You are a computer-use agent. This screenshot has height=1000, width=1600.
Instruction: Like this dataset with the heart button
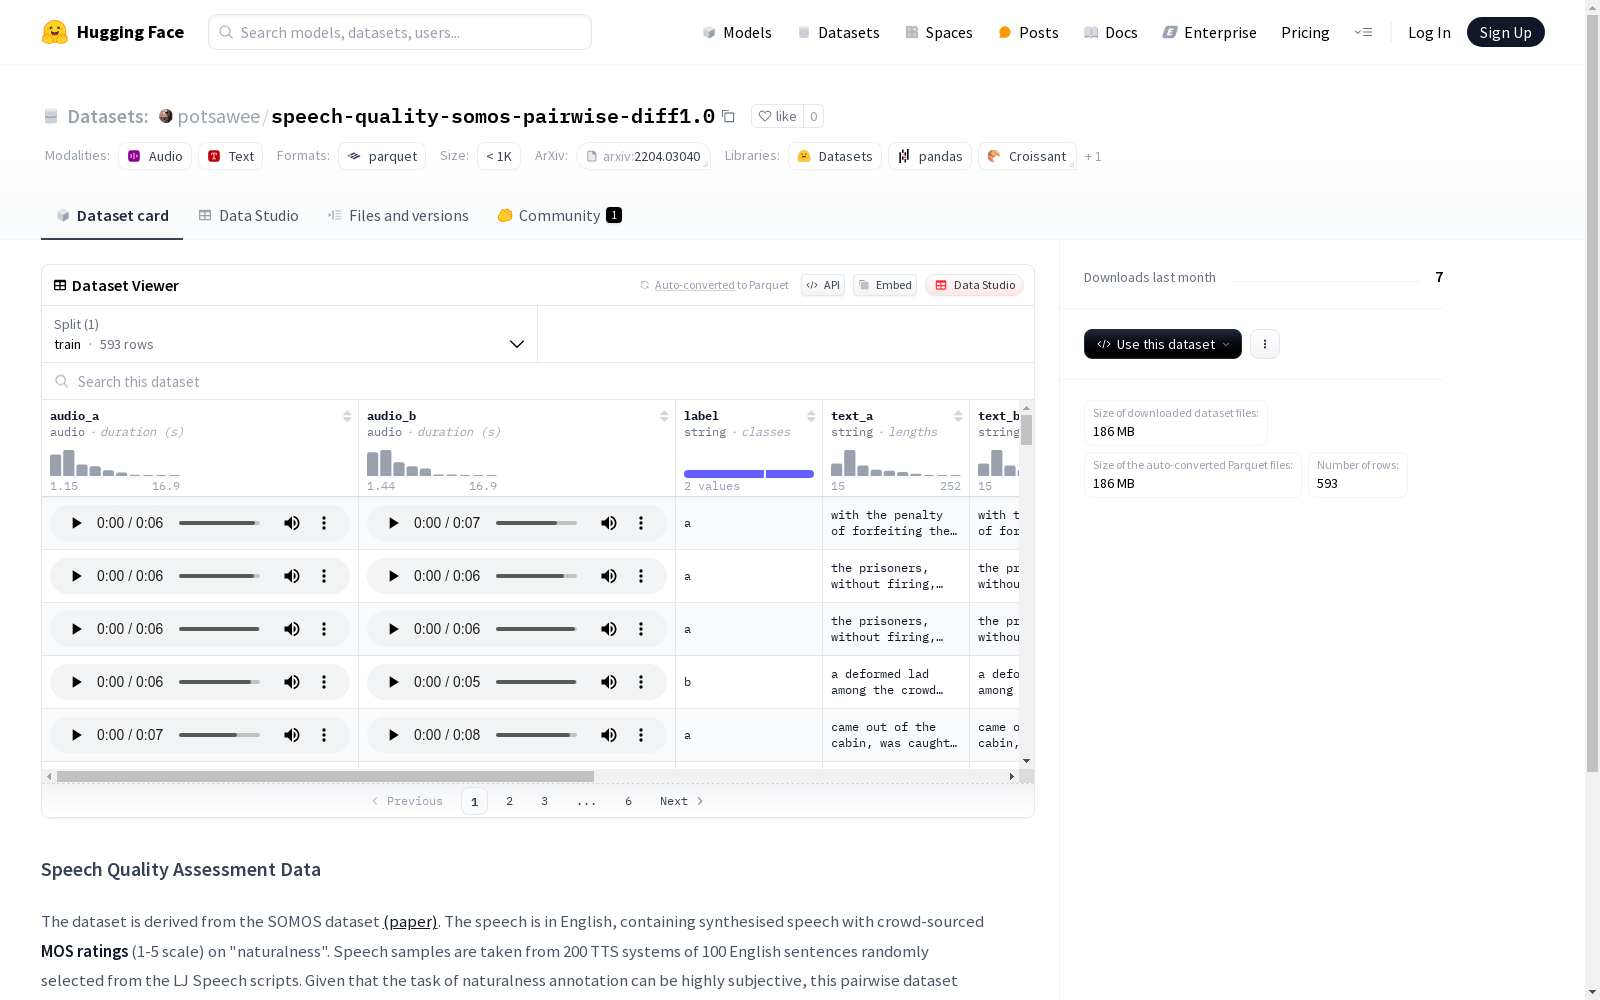click(777, 116)
